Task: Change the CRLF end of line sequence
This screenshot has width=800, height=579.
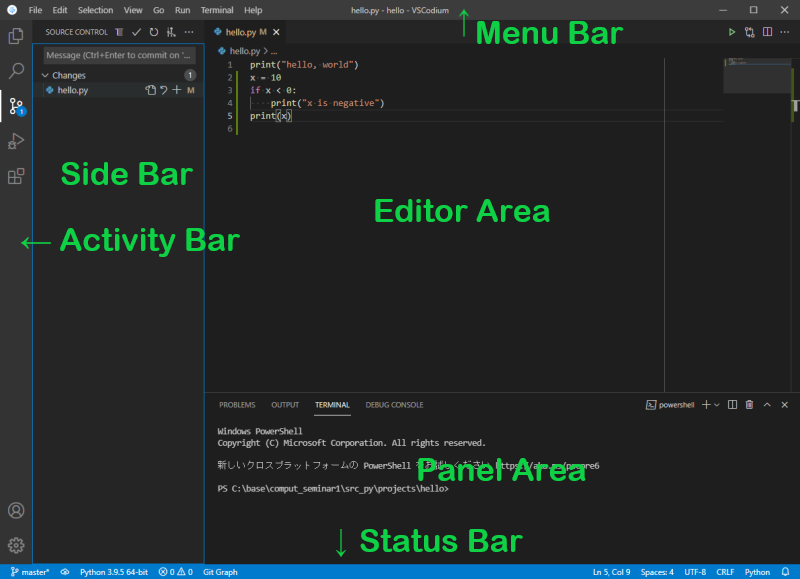Action: [725, 572]
